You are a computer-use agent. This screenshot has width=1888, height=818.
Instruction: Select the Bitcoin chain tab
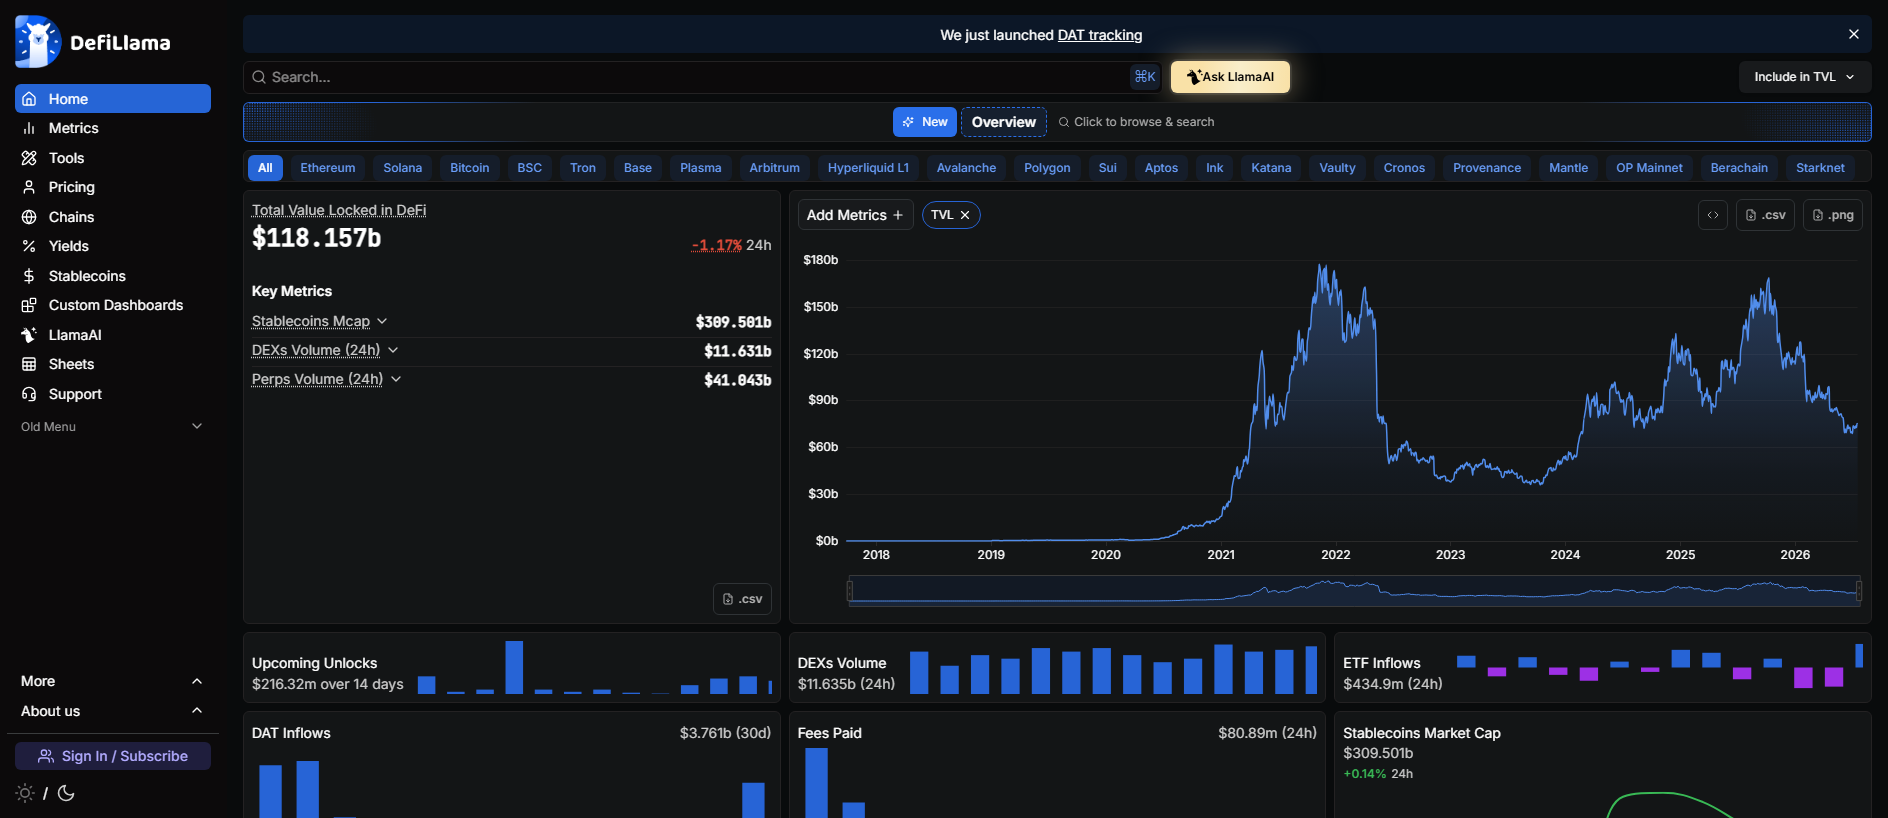tap(470, 168)
